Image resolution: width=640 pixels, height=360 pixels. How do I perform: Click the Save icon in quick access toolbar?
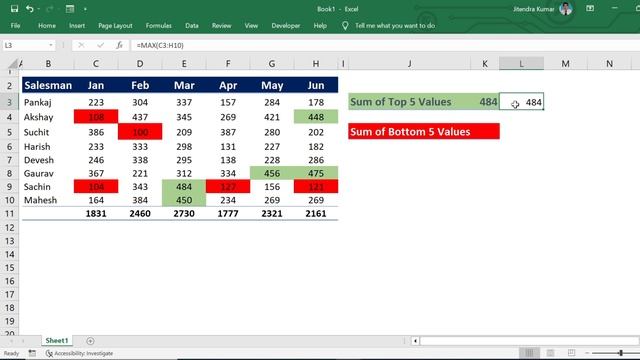point(14,9)
